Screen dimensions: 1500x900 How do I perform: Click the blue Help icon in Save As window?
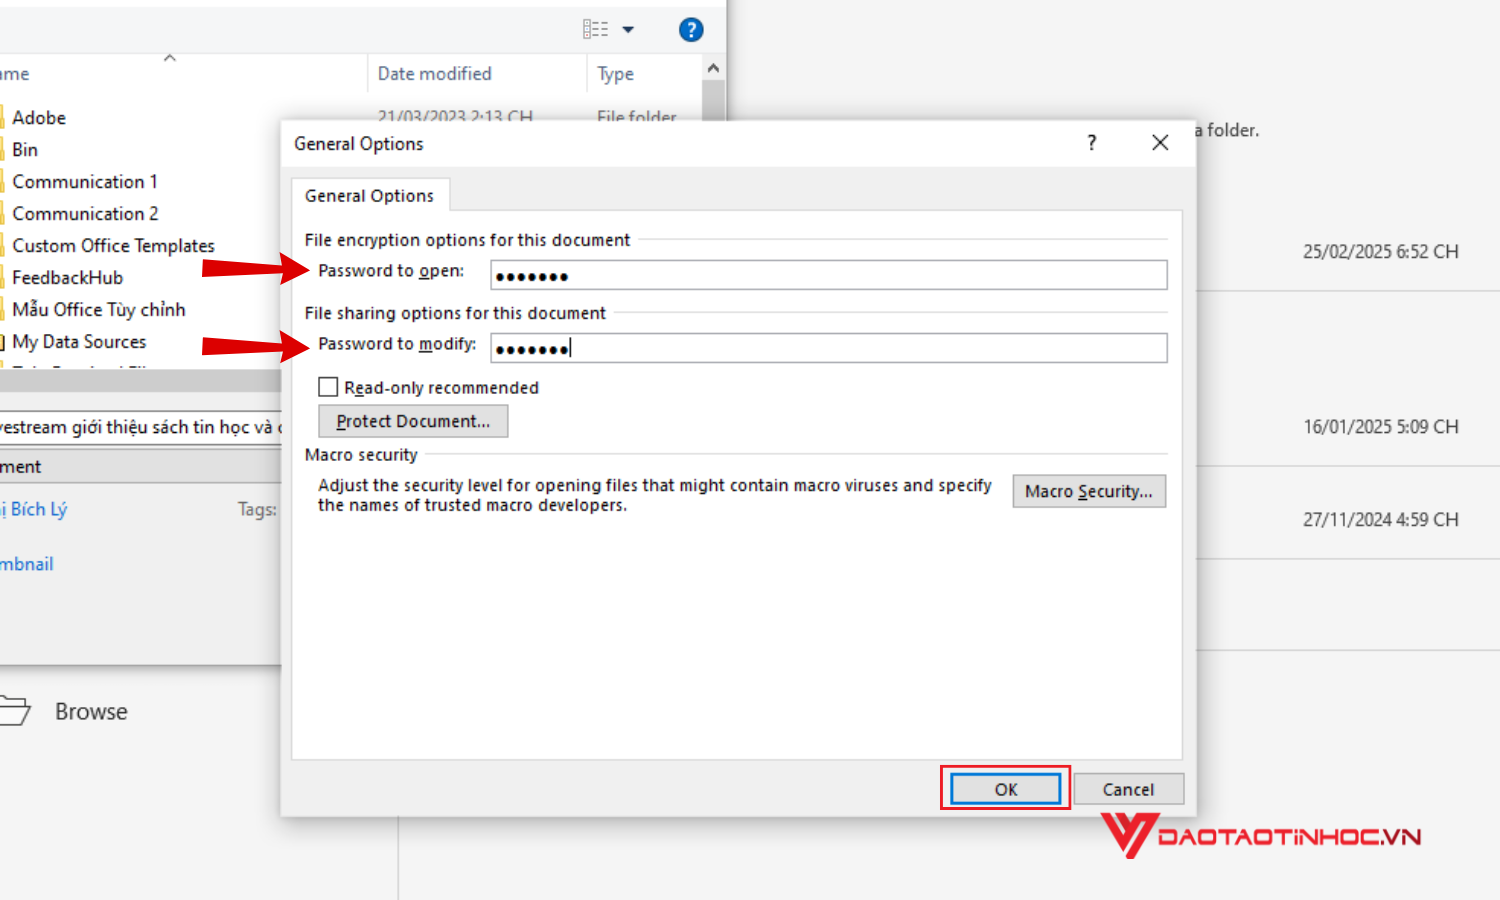(x=690, y=30)
